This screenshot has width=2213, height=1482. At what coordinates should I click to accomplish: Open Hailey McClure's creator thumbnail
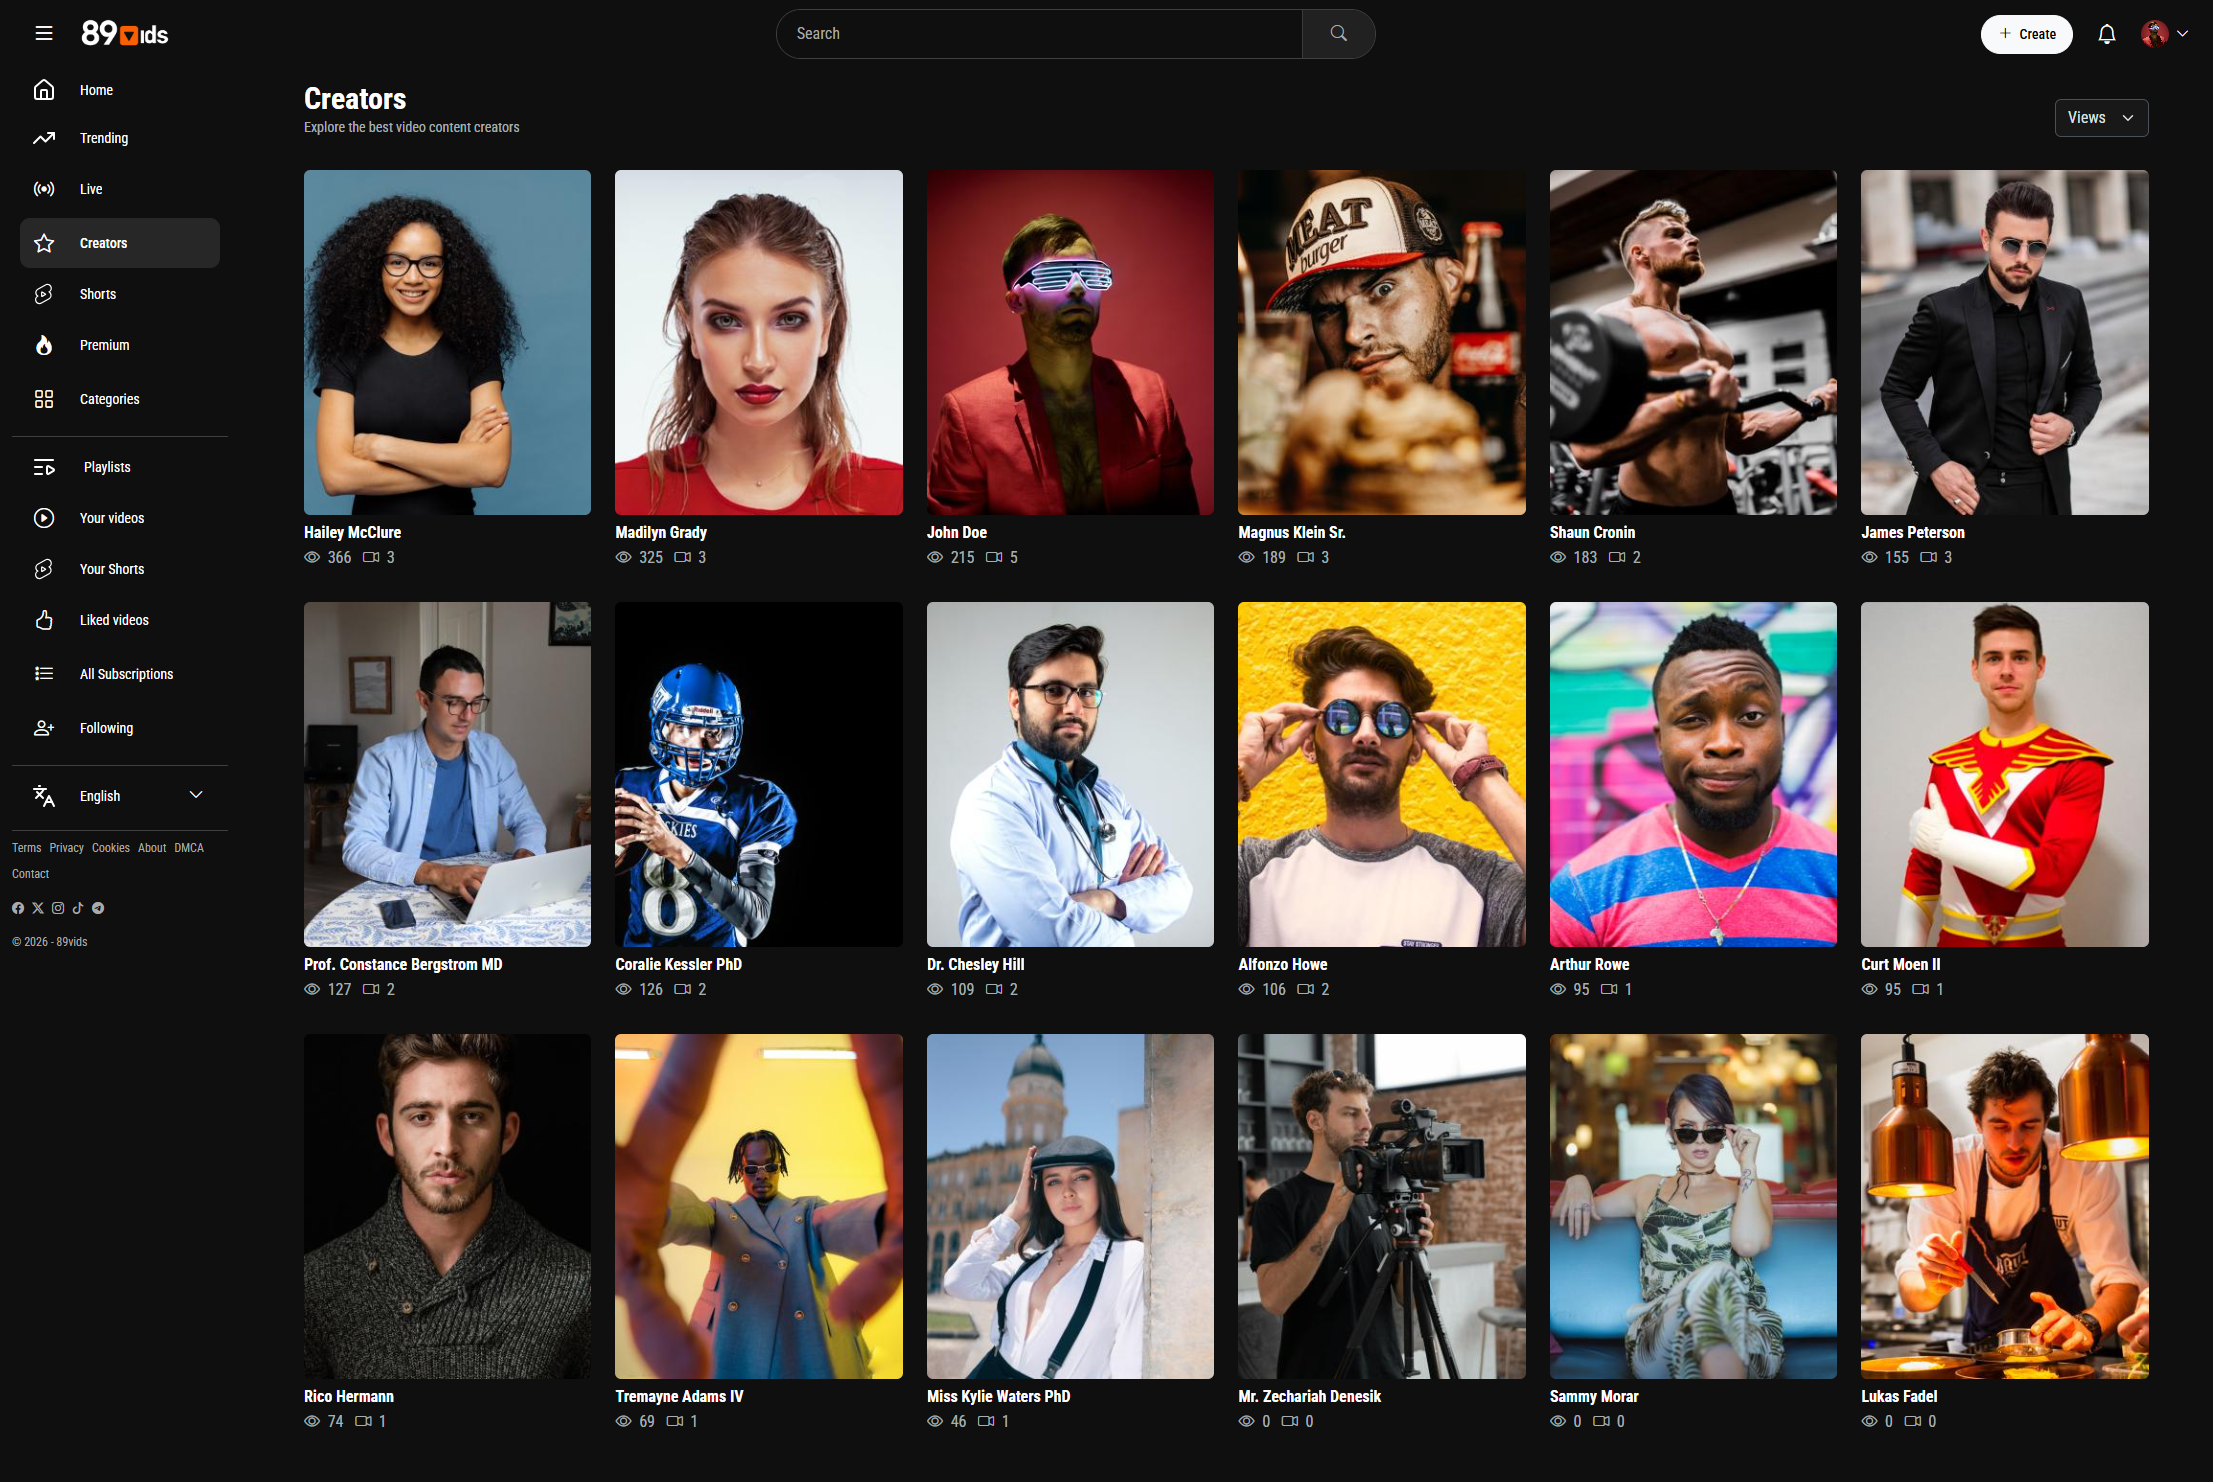point(447,342)
